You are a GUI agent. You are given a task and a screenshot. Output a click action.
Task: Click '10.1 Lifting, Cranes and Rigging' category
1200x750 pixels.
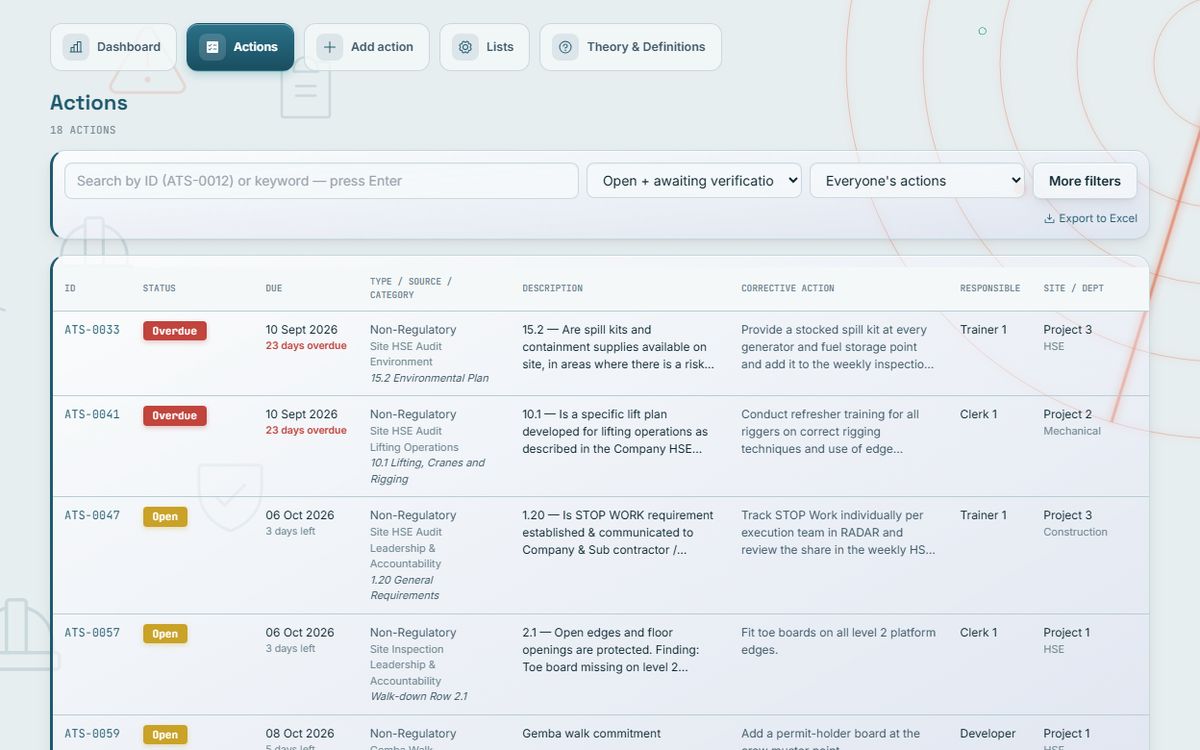[x=428, y=471]
